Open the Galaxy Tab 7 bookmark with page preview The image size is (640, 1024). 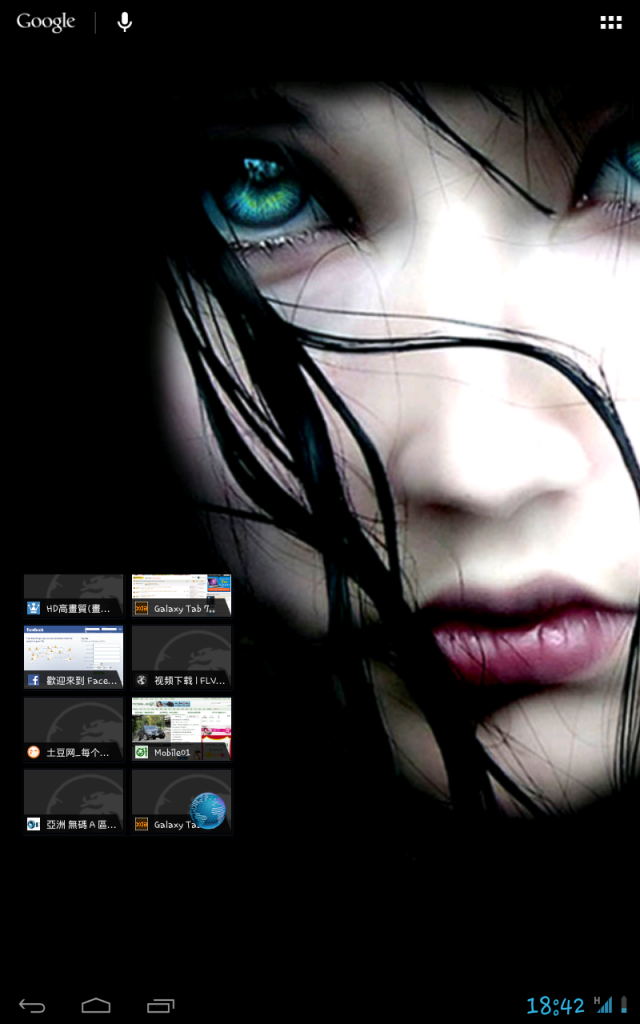[182, 596]
